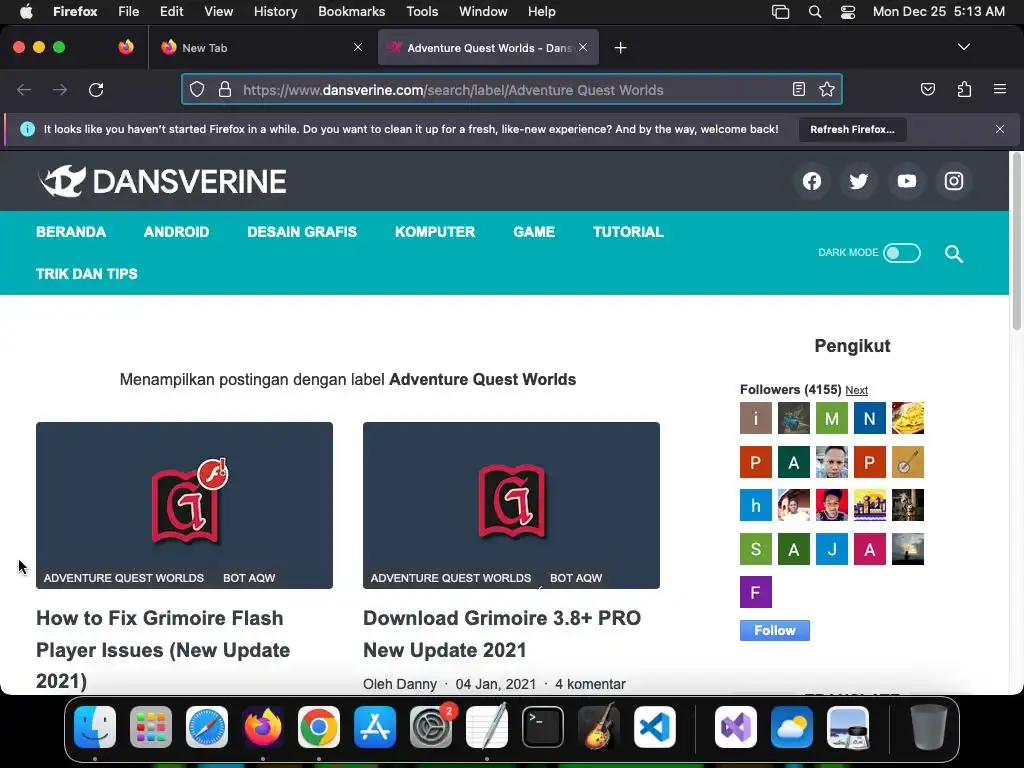Open the Facebook social icon
The width and height of the screenshot is (1024, 768).
pyautogui.click(x=812, y=181)
